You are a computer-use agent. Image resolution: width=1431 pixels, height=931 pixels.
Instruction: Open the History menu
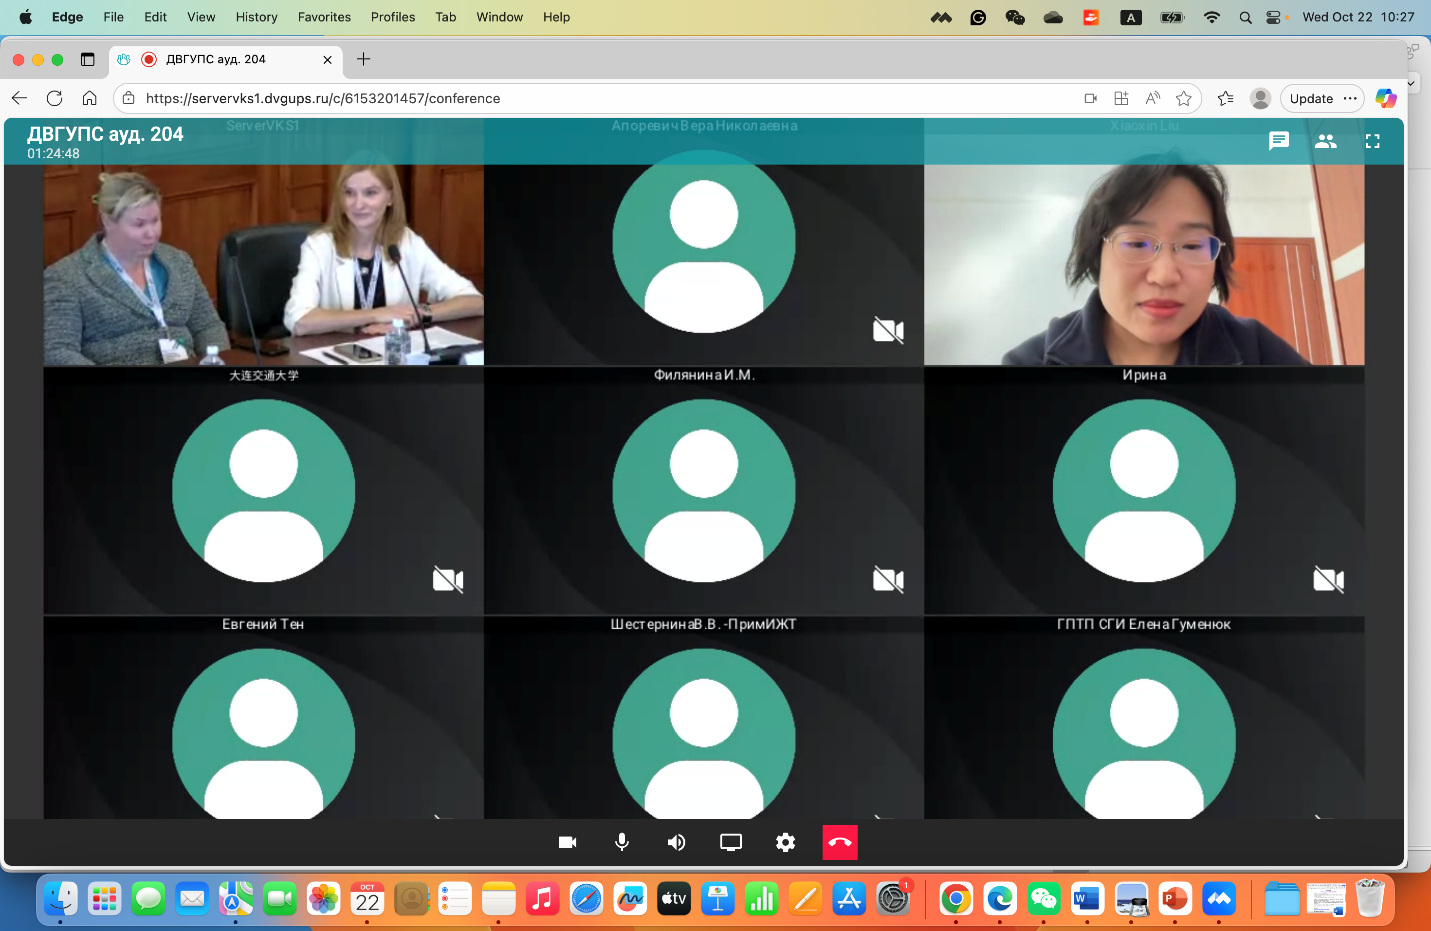(256, 17)
